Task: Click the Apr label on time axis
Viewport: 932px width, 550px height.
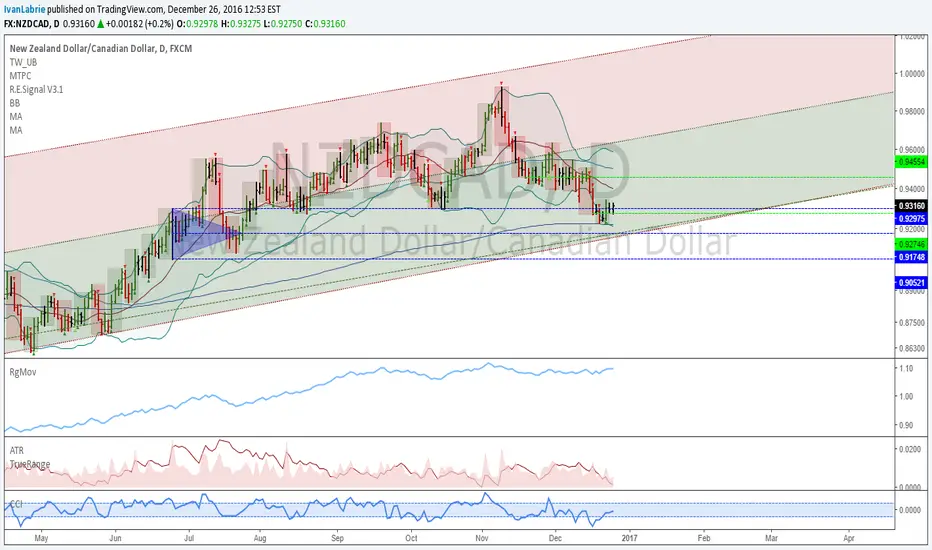Action: coord(849,538)
